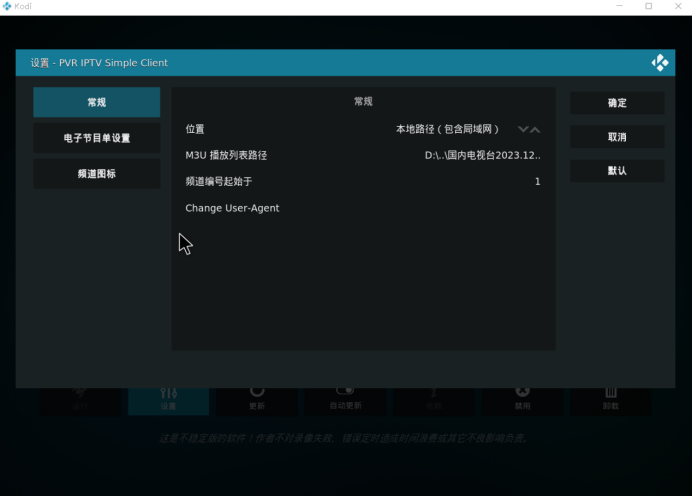Screen dimensions: 692x497
Task: Click the 本地路径（包含局域网） location value
Action: pyautogui.click(x=448, y=129)
